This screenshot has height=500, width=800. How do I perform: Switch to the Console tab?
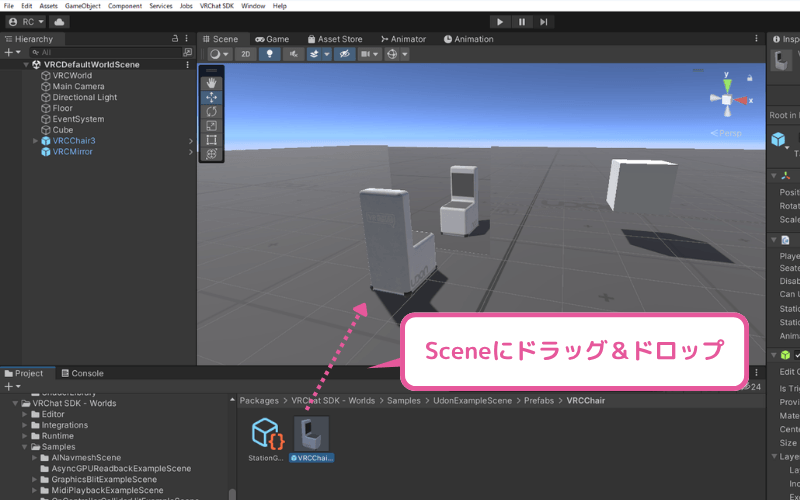[x=83, y=373]
